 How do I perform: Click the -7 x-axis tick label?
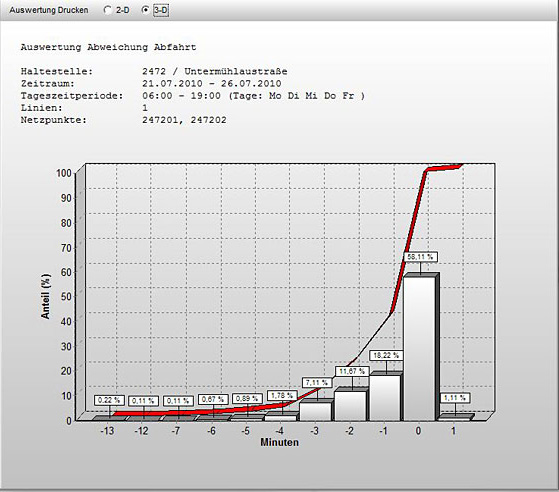(176, 431)
